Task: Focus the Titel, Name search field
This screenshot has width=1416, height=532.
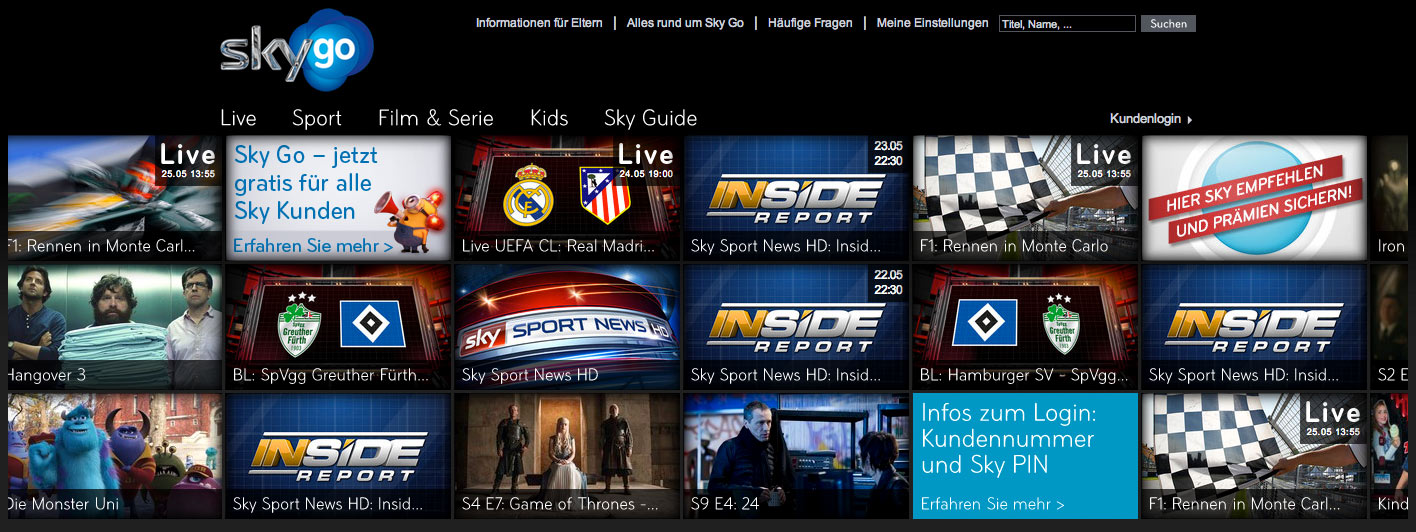Action: 1067,24
